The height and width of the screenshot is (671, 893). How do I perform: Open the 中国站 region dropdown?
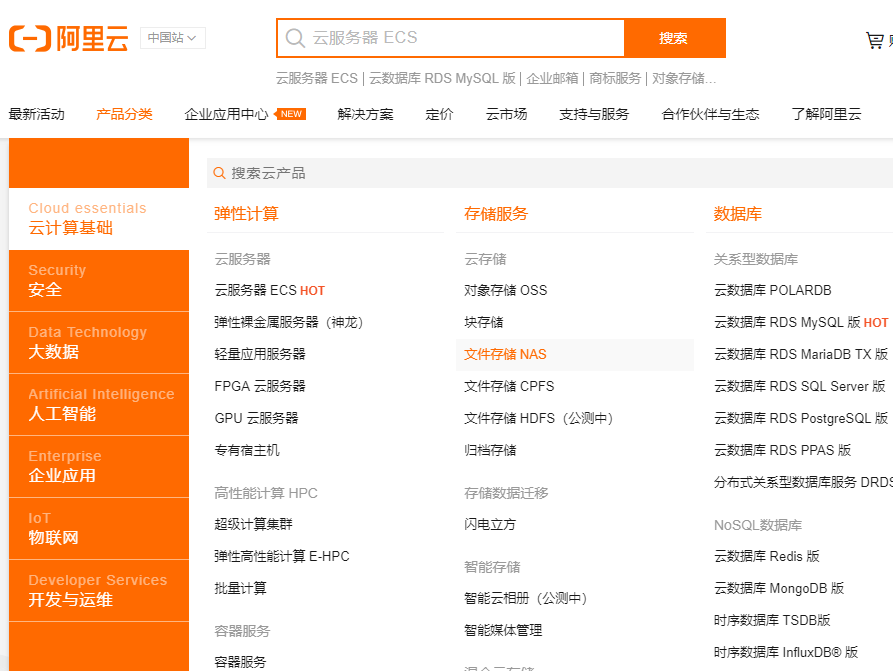pos(173,38)
